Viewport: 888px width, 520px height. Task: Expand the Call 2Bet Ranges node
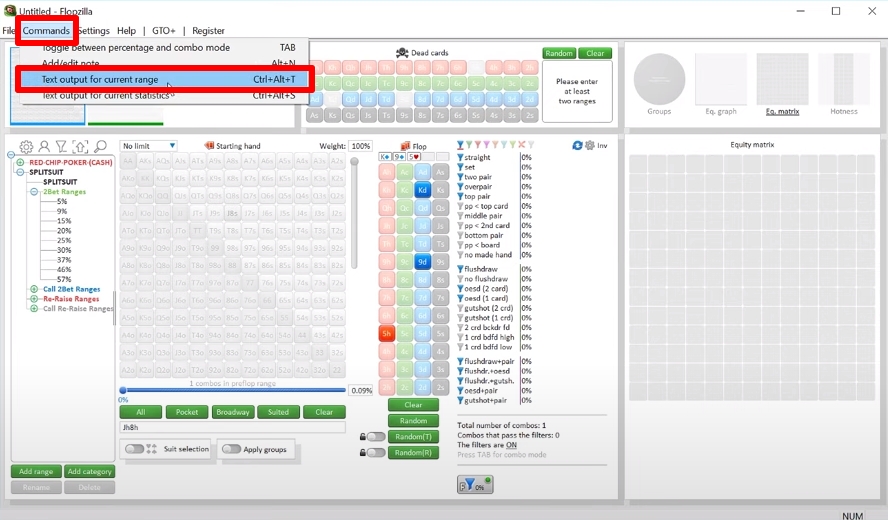point(34,289)
